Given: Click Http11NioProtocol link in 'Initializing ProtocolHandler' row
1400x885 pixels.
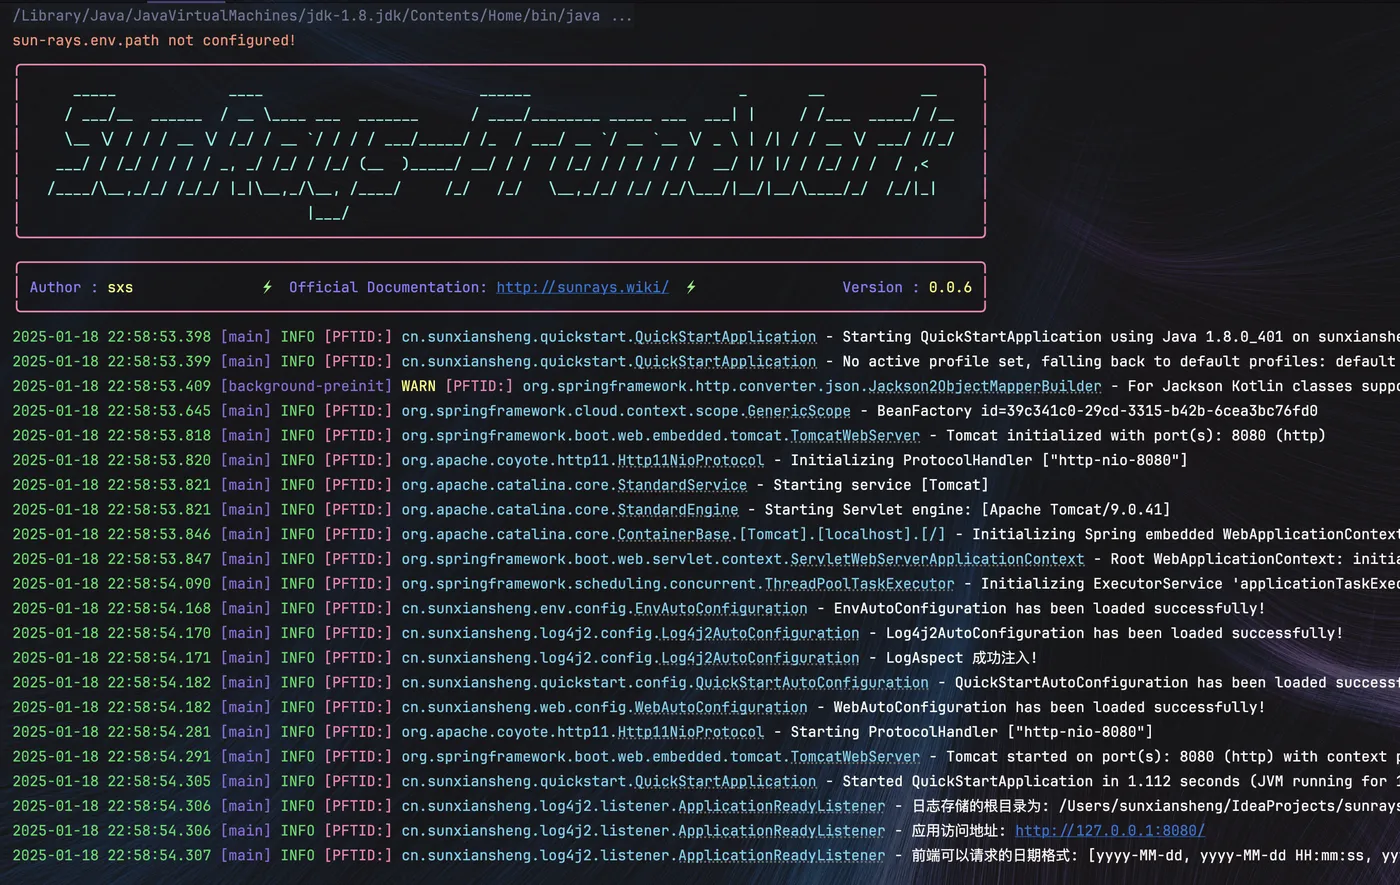Looking at the screenshot, I should click(690, 460).
